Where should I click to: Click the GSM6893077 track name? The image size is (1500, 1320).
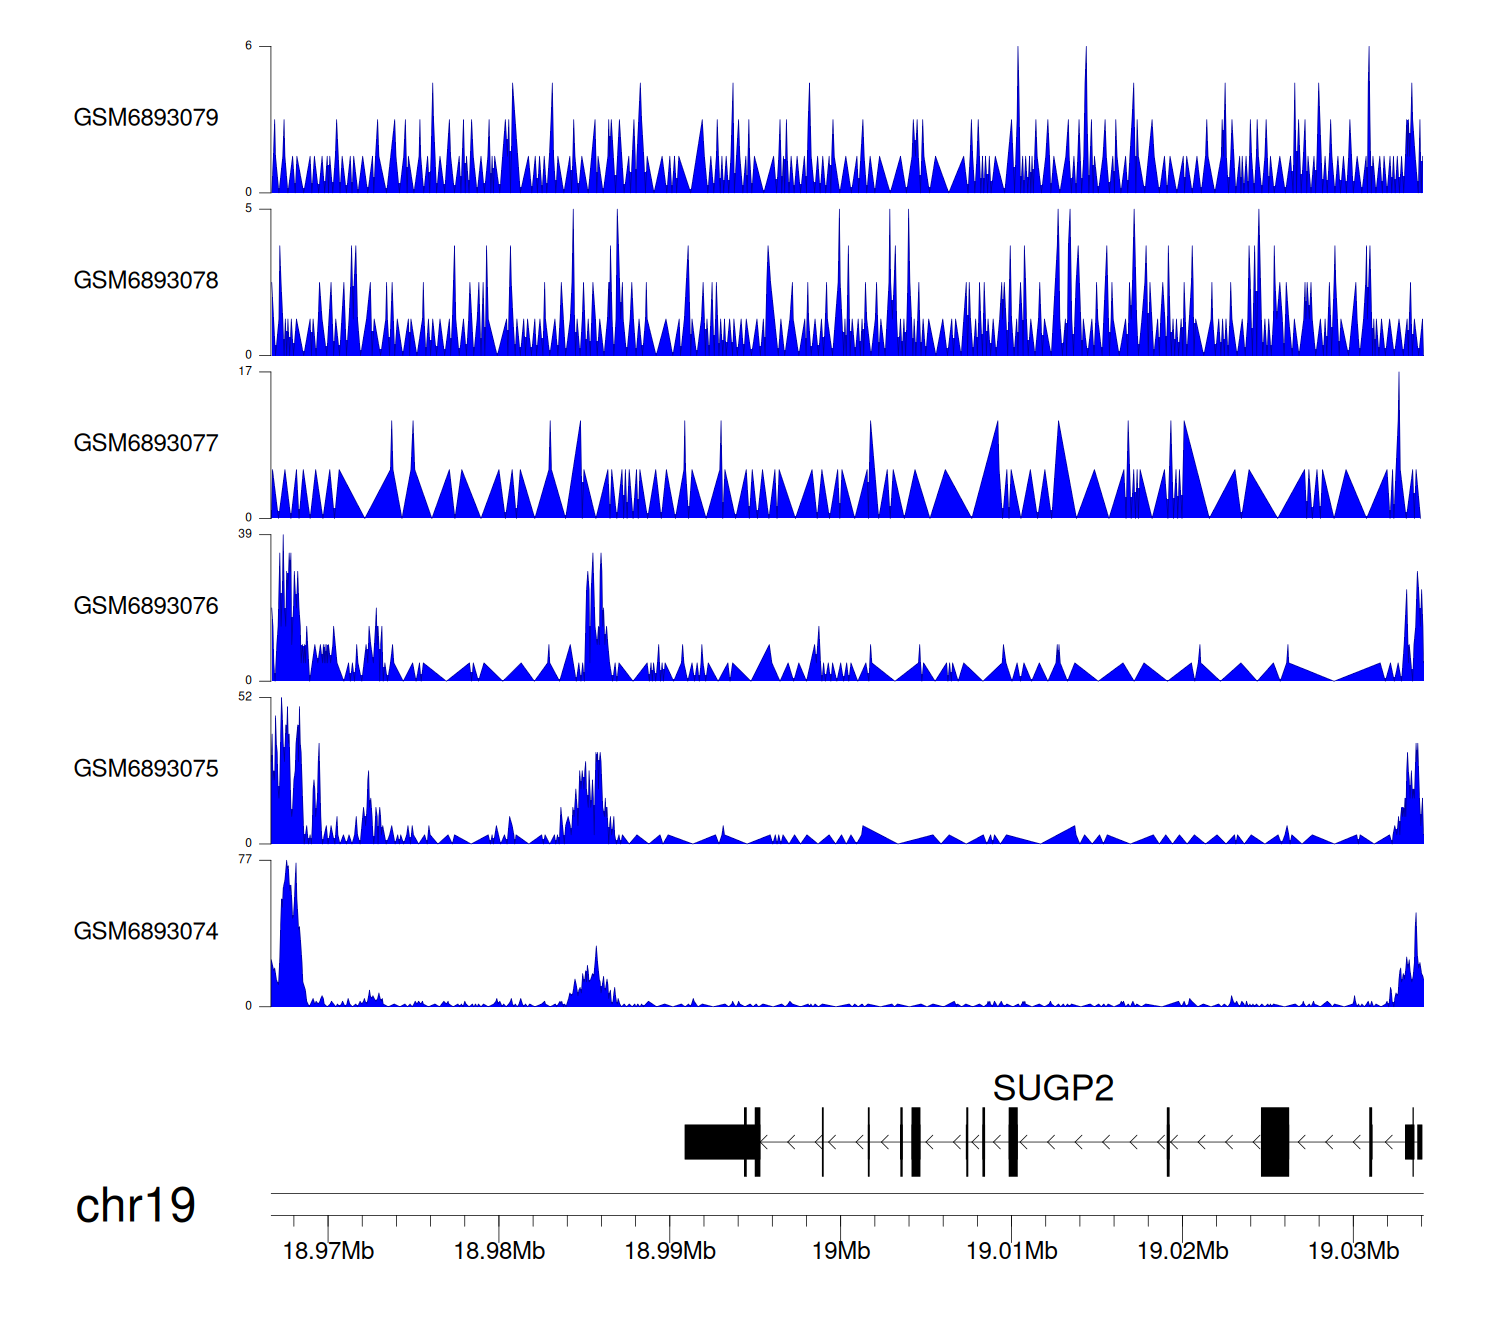(146, 444)
